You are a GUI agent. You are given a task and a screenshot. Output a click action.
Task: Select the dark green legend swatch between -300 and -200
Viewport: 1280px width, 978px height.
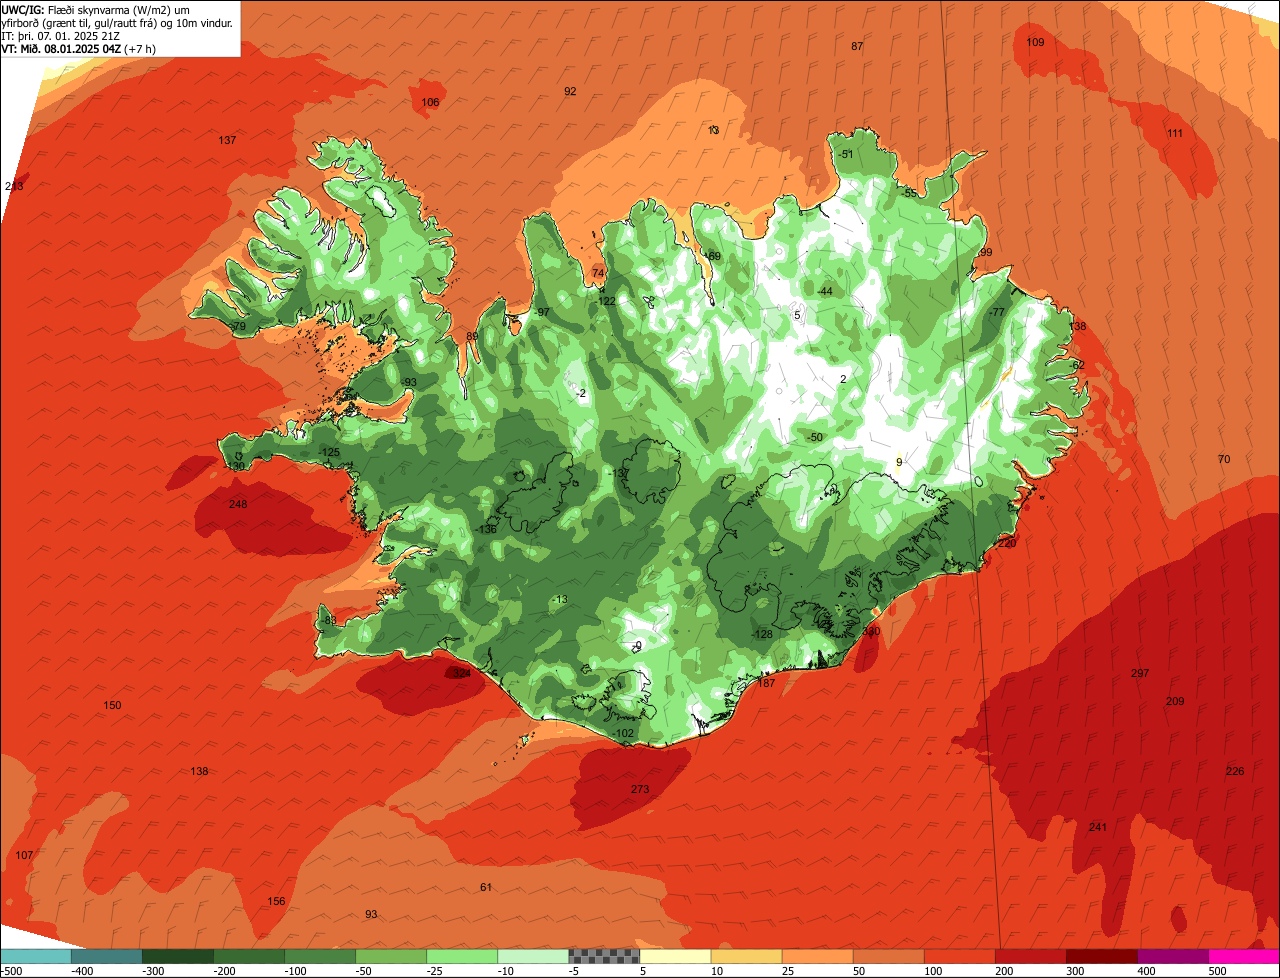click(x=177, y=956)
